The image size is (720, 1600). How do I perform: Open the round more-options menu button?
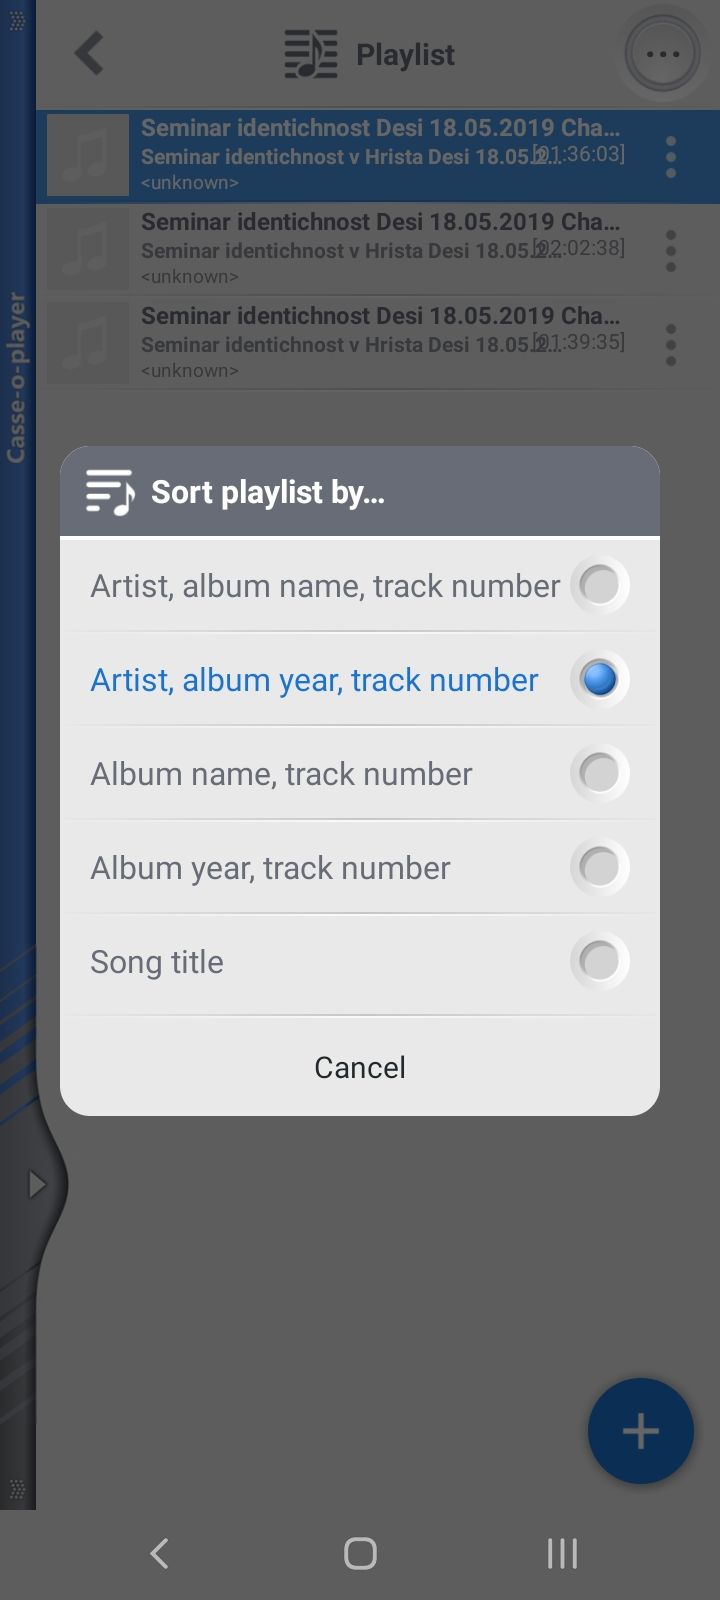[663, 54]
